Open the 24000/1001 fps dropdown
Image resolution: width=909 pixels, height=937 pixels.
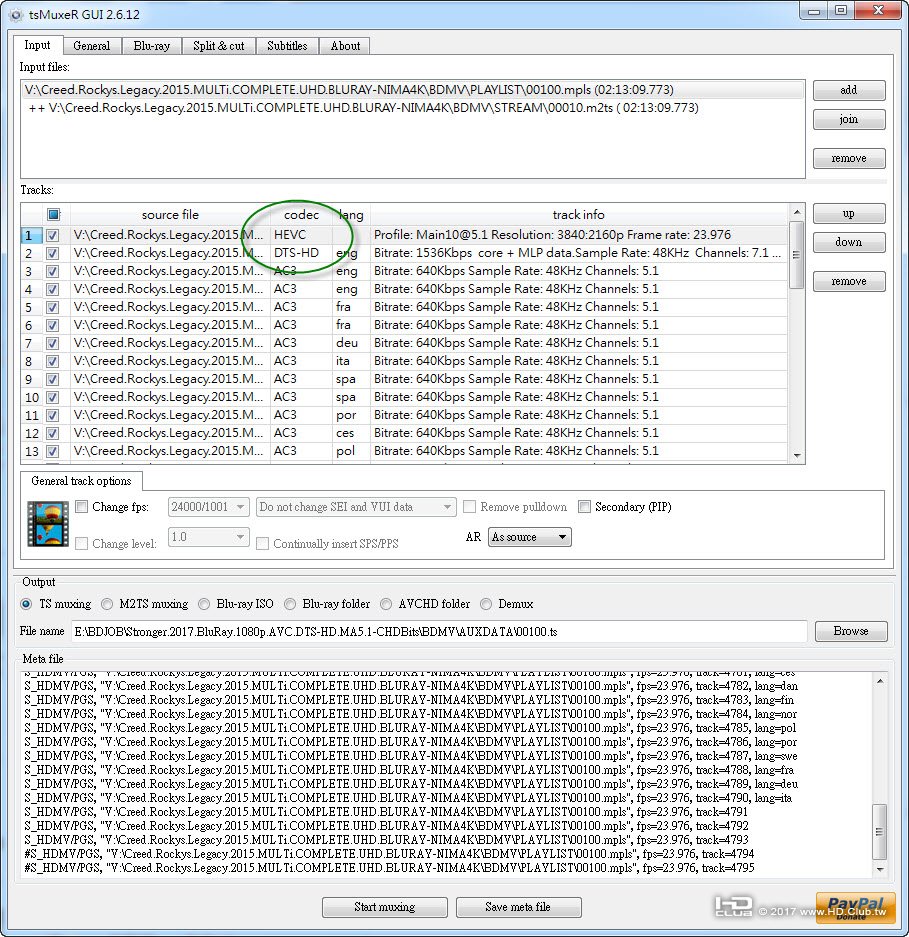click(x=209, y=507)
